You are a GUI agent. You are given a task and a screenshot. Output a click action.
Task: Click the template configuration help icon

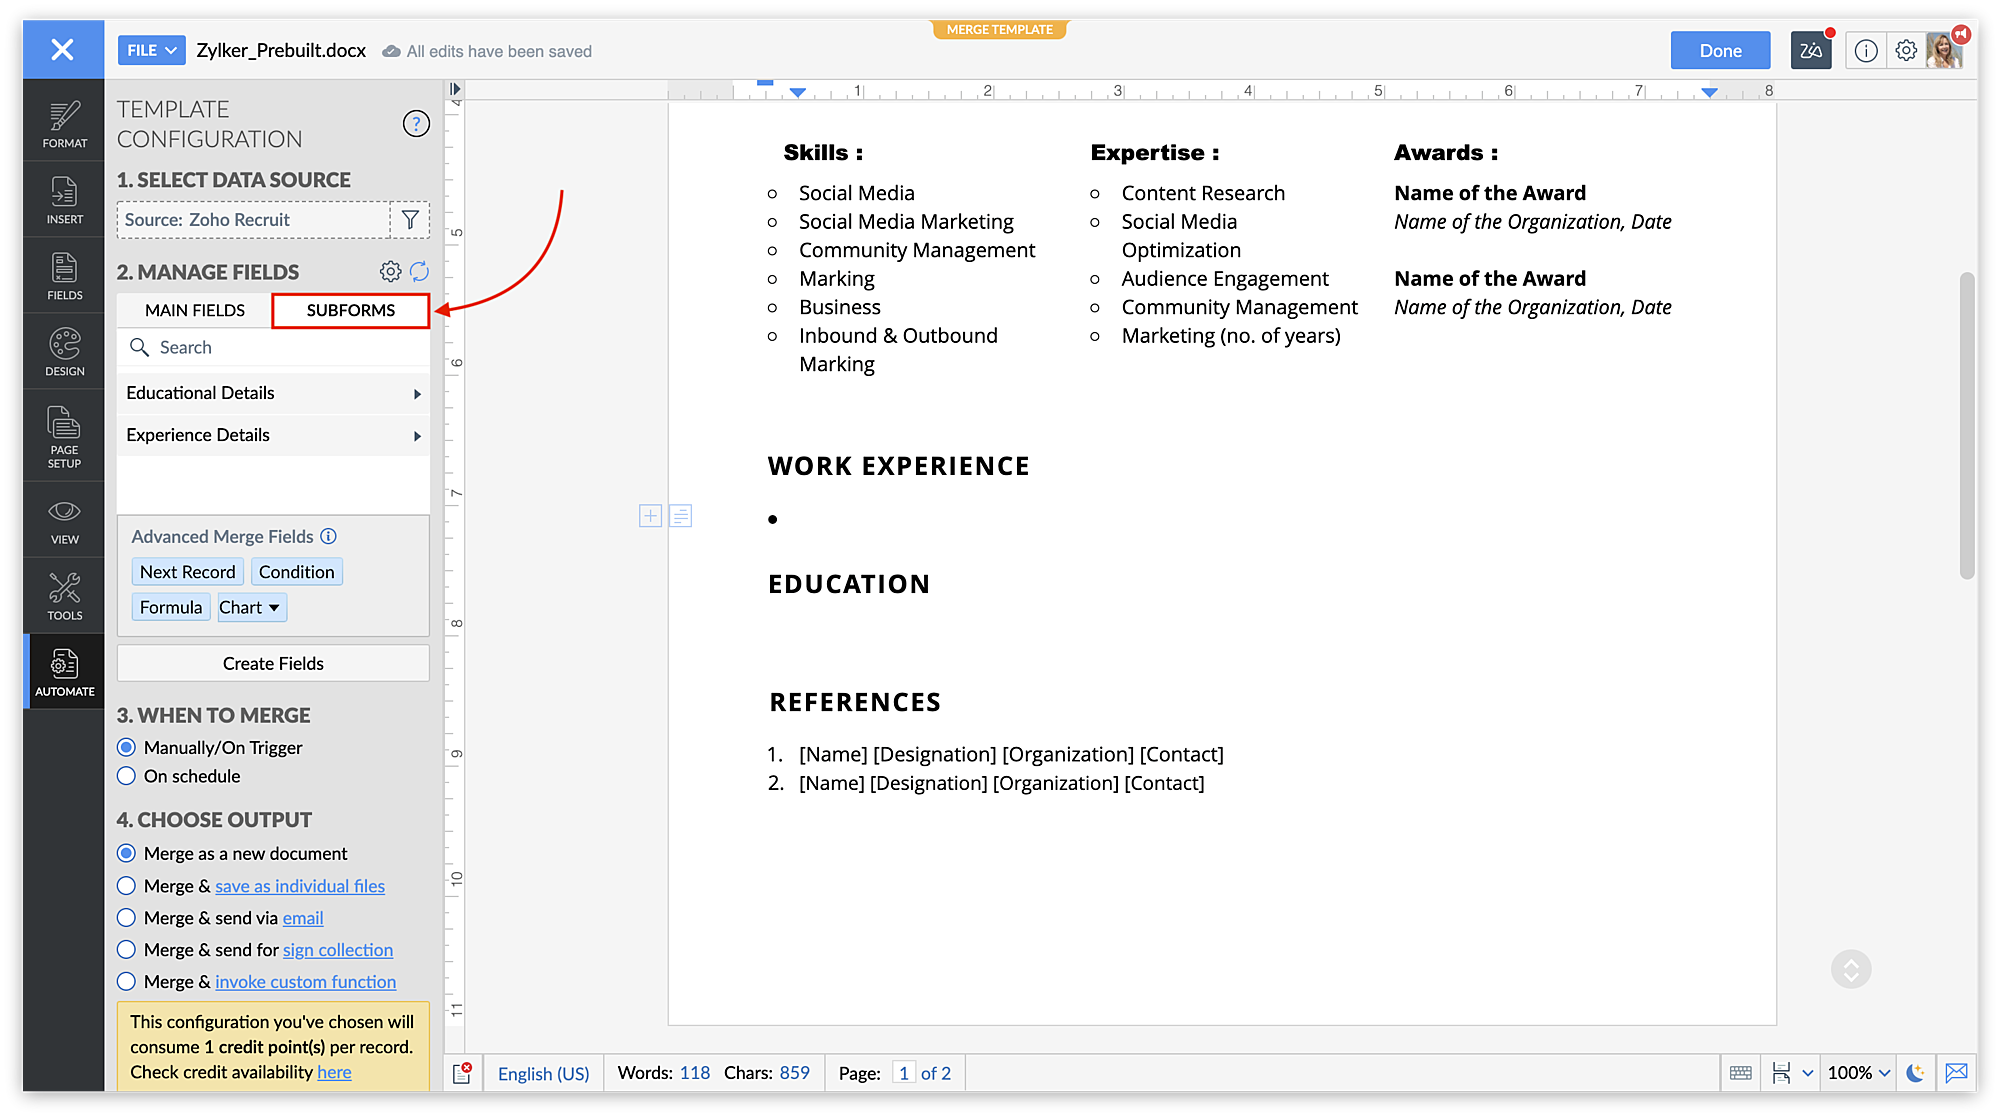click(416, 124)
